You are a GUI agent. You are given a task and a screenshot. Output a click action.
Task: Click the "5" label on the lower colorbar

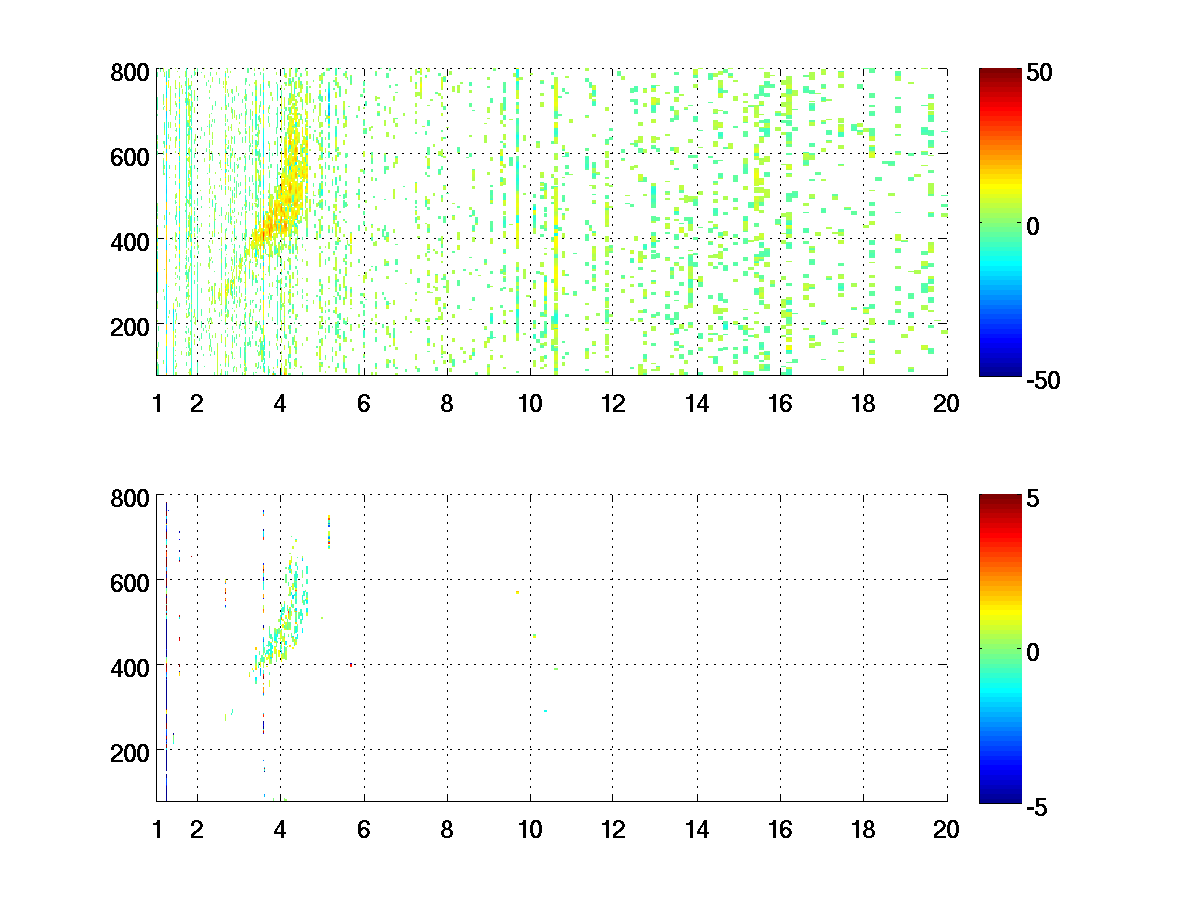(1031, 498)
